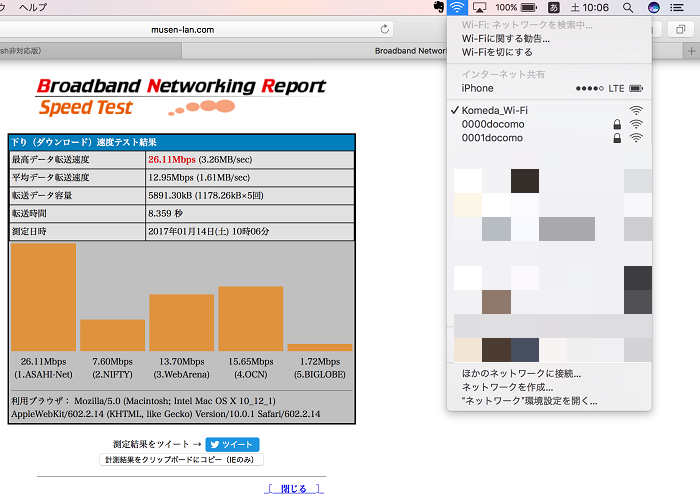Click the Komeda_Wi-Fi signal strength icon

coord(636,110)
